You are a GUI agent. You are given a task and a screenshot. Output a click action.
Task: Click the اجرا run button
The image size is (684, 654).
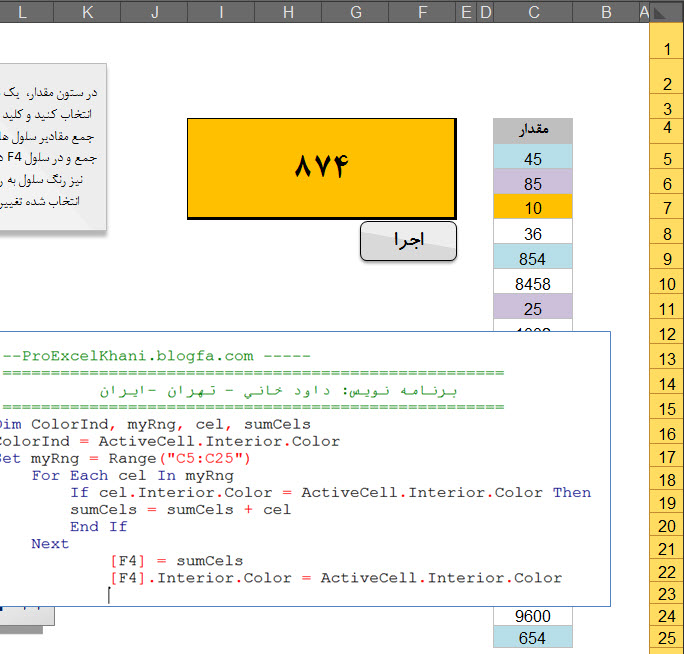pos(408,241)
